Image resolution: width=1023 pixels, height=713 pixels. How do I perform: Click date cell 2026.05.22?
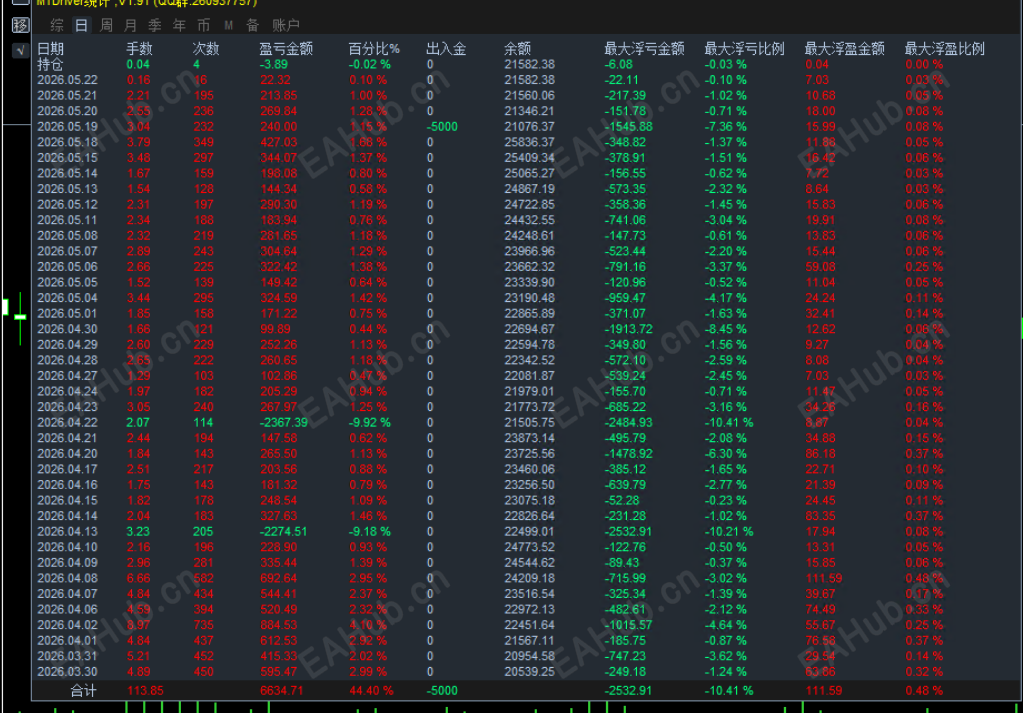(x=67, y=80)
